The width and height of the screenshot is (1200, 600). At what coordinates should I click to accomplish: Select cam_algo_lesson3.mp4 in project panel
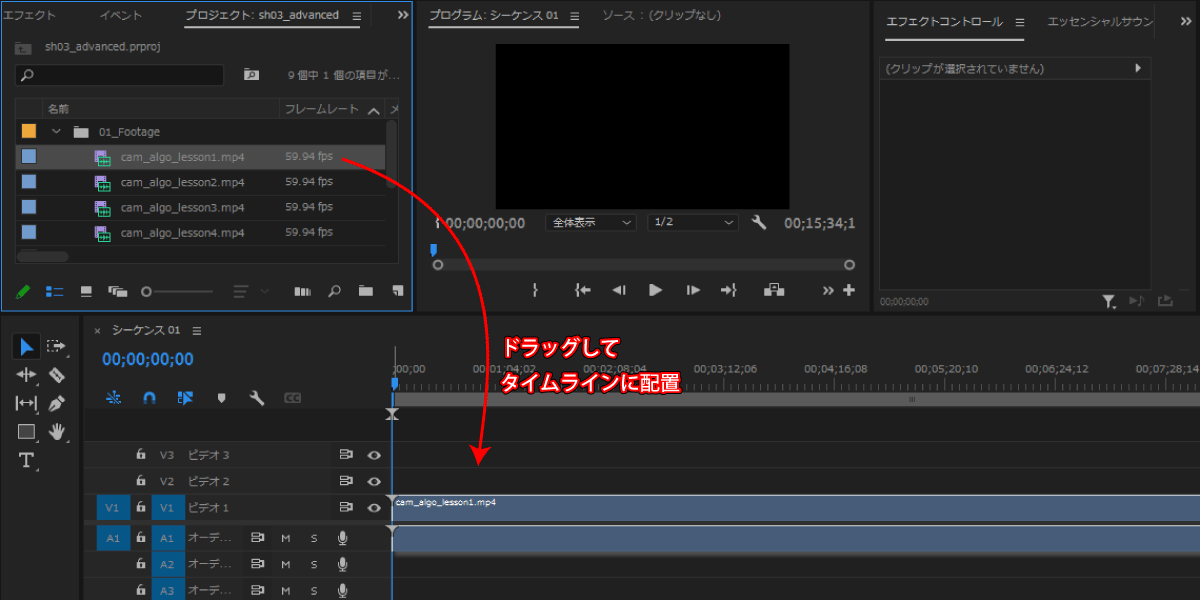(x=182, y=207)
